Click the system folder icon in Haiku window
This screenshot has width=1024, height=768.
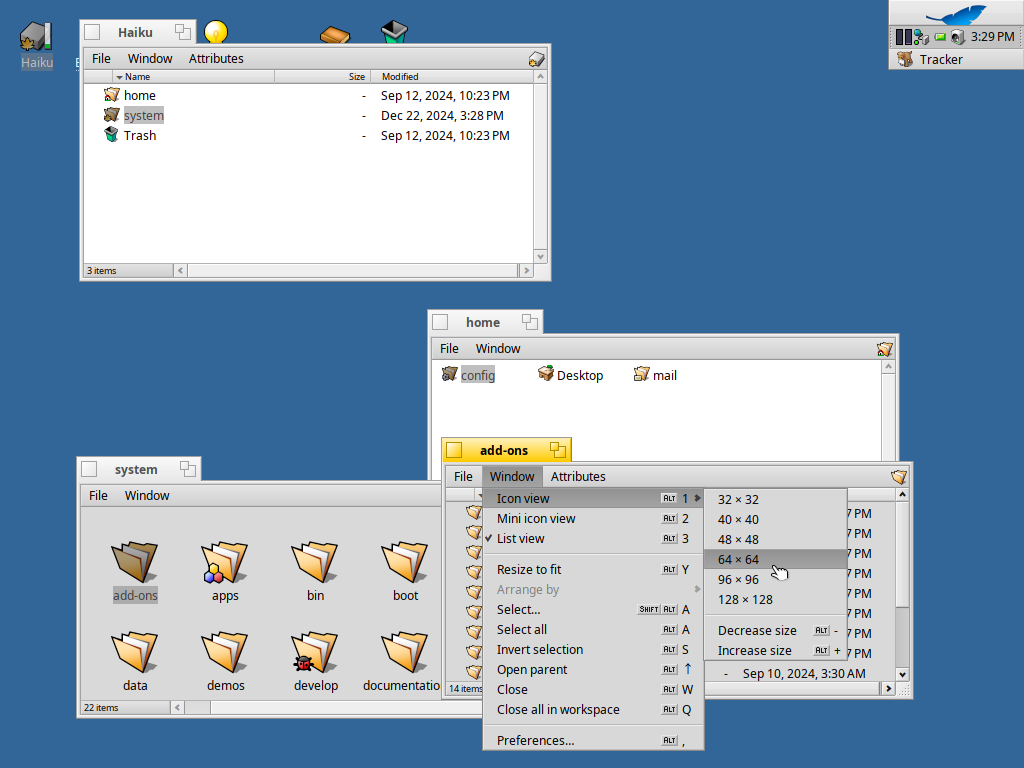[112, 115]
